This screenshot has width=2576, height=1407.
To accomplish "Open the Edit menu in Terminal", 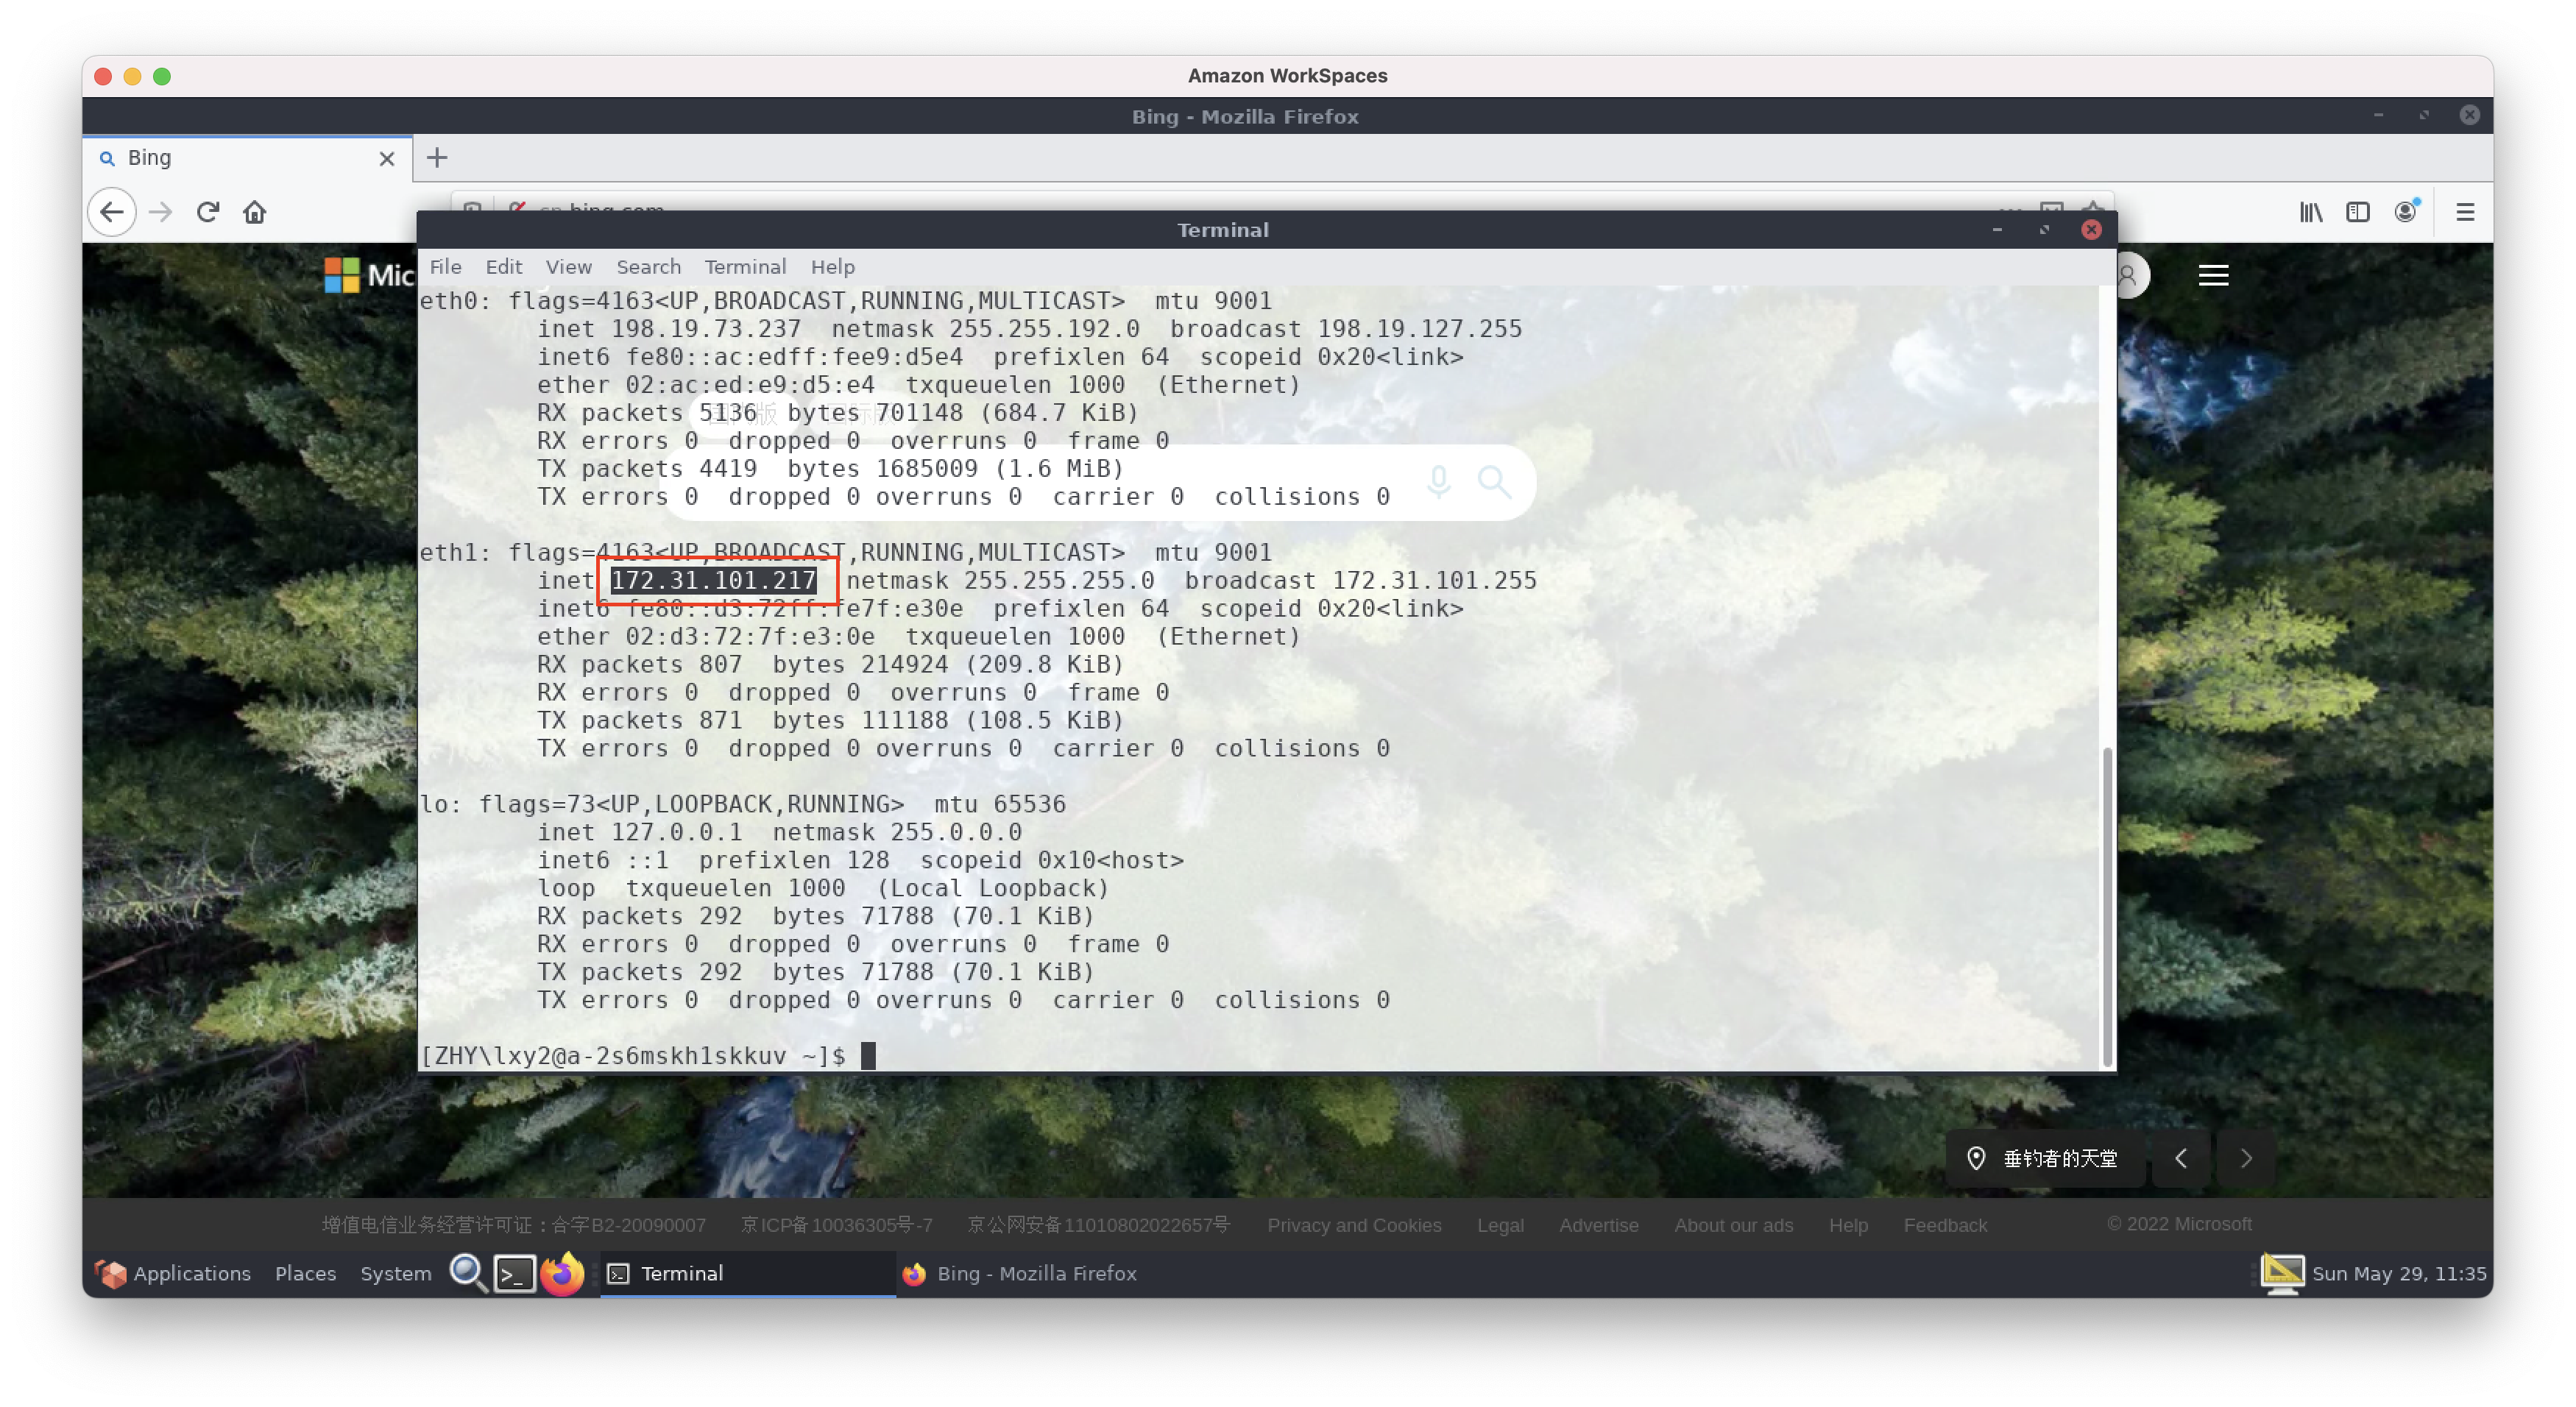I will (x=504, y=267).
